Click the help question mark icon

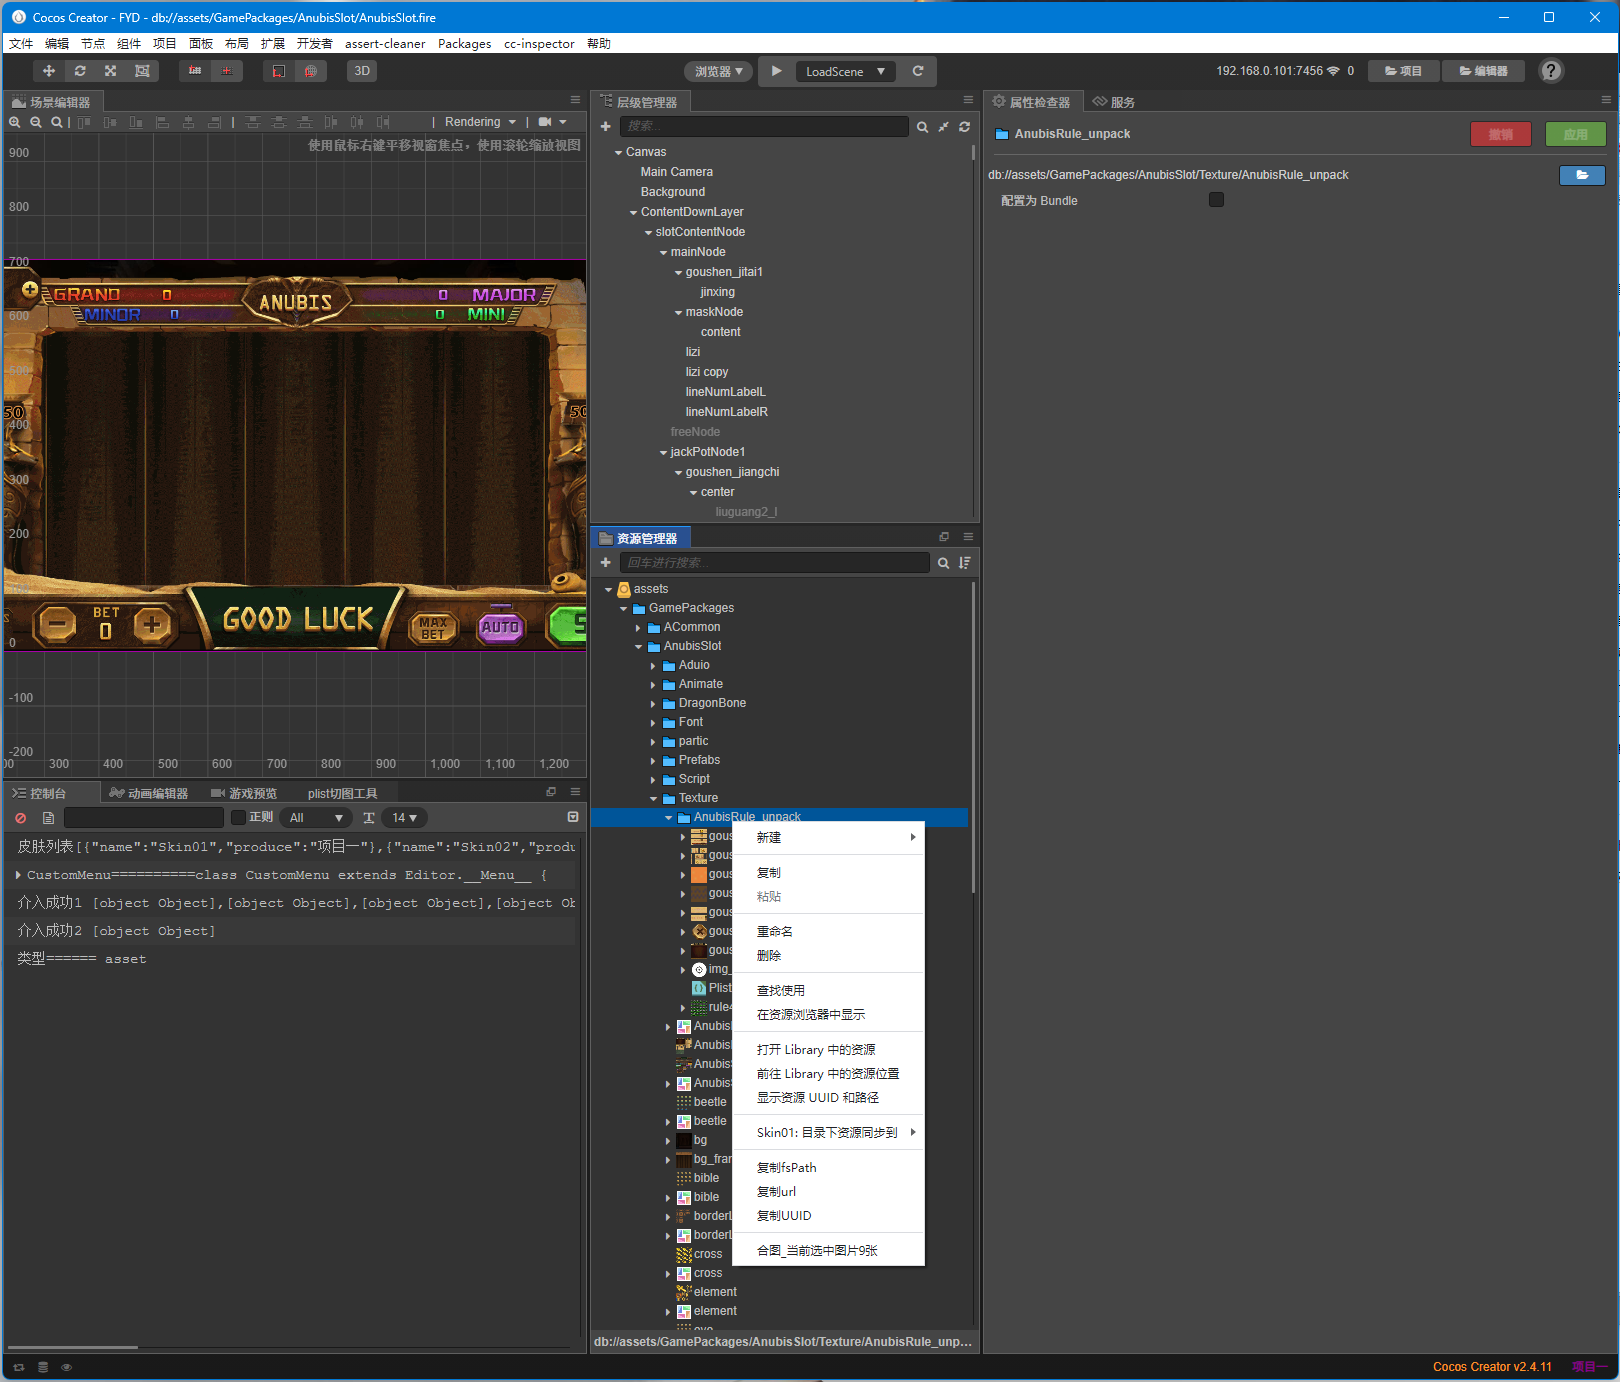pyautogui.click(x=1551, y=71)
